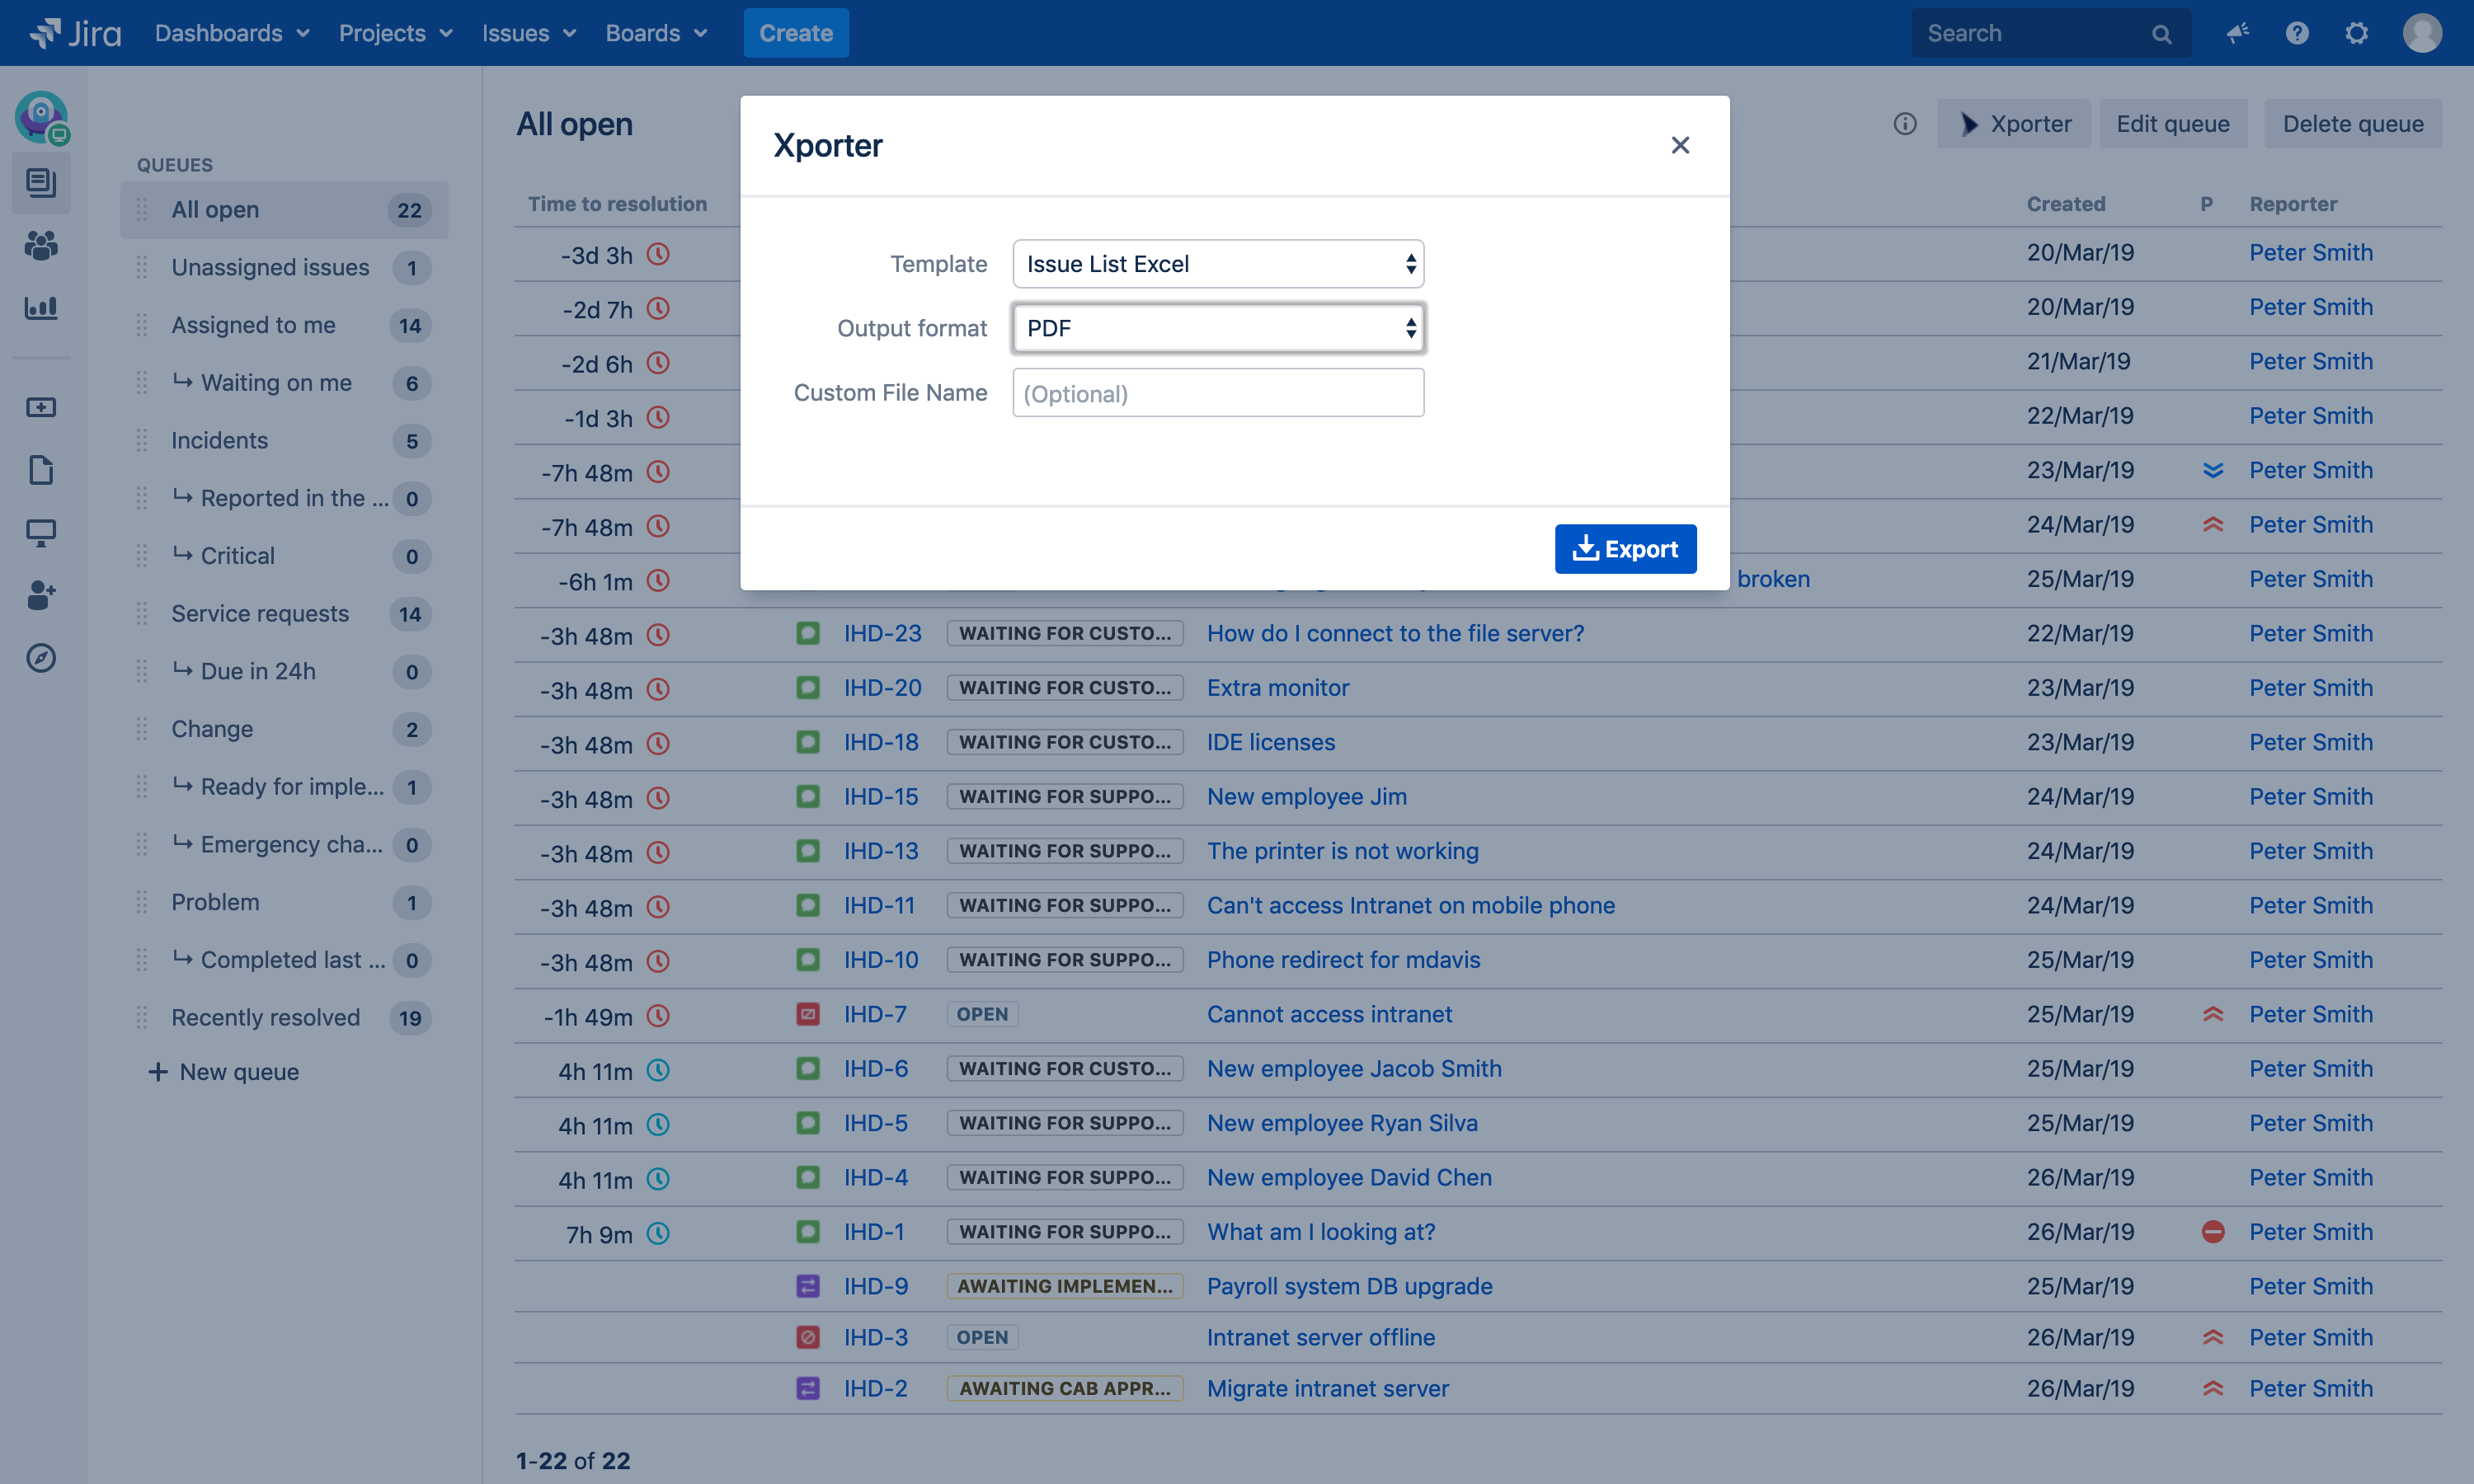Open the settings gear icon

[2356, 33]
